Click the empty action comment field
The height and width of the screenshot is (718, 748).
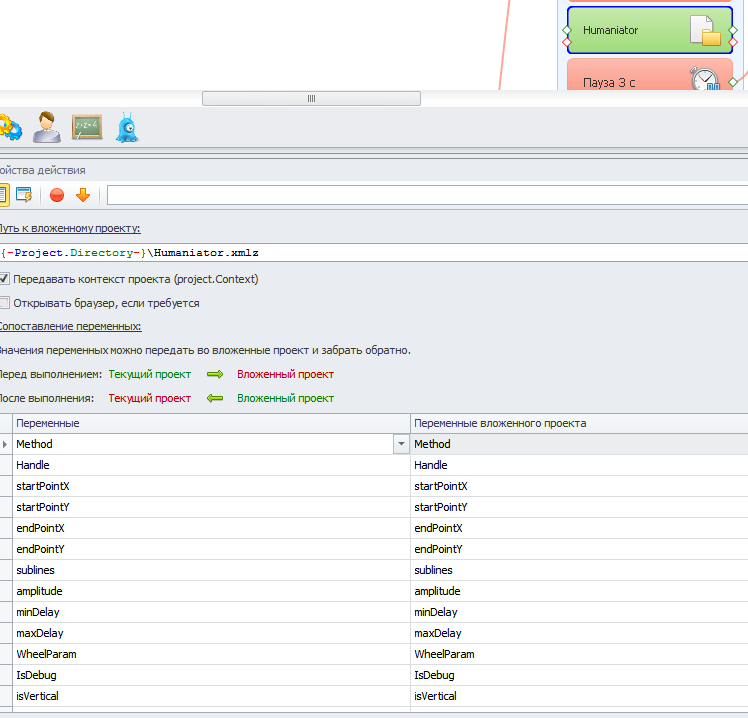[426, 195]
